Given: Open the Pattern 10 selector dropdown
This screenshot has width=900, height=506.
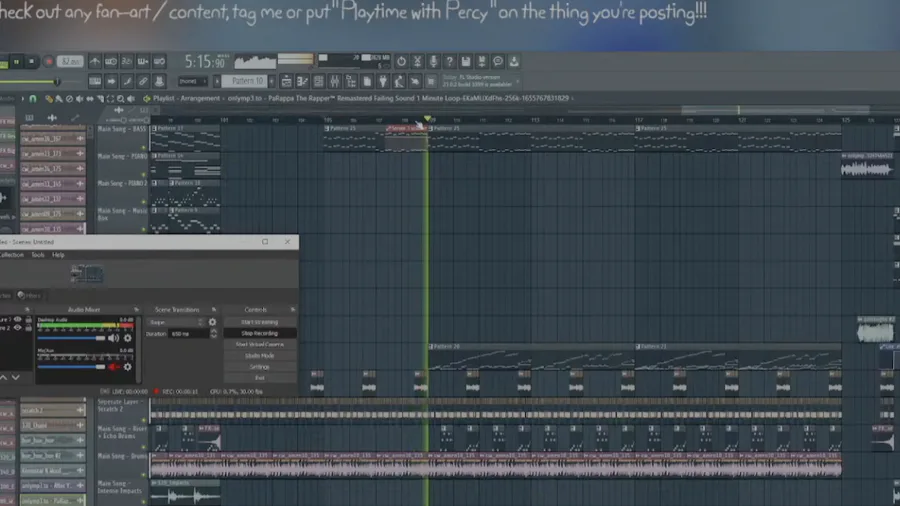Looking at the screenshot, I should click(x=247, y=81).
